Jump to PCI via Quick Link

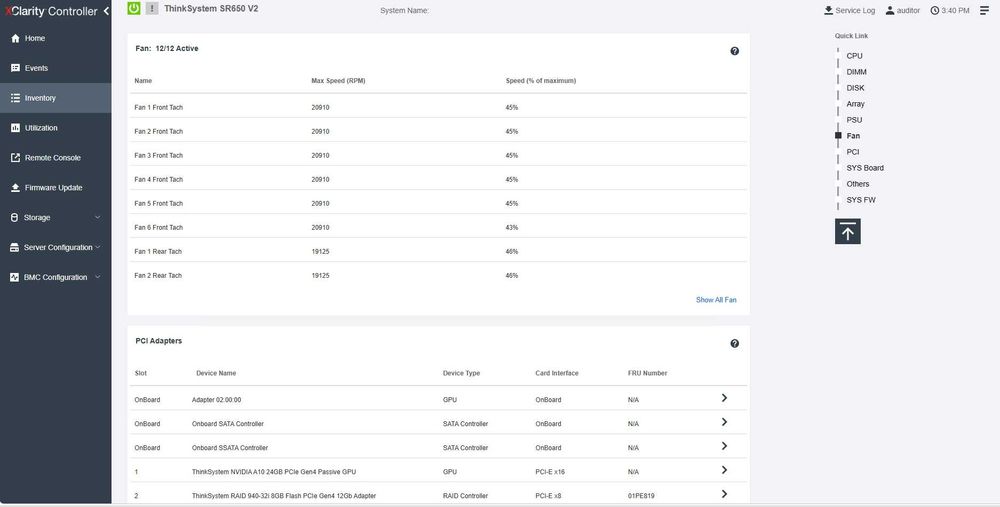coord(853,152)
